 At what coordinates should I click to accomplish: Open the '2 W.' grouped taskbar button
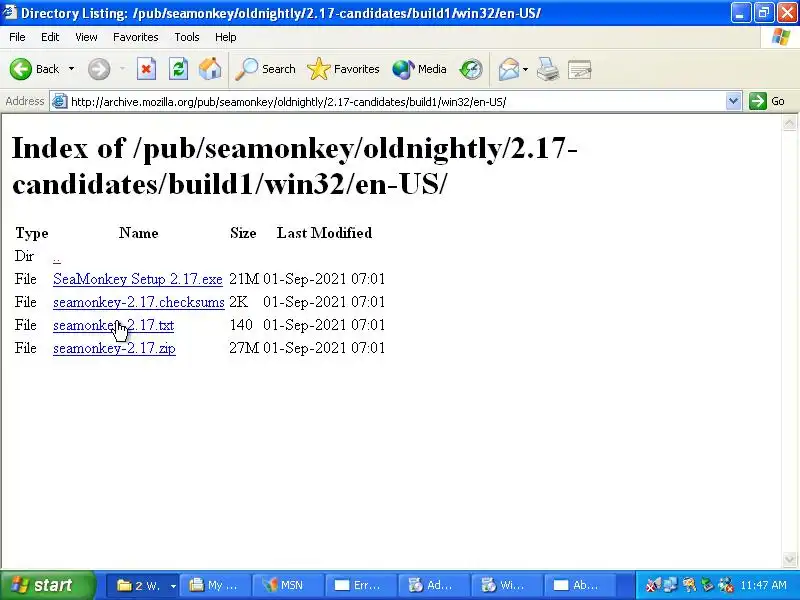click(x=142, y=585)
